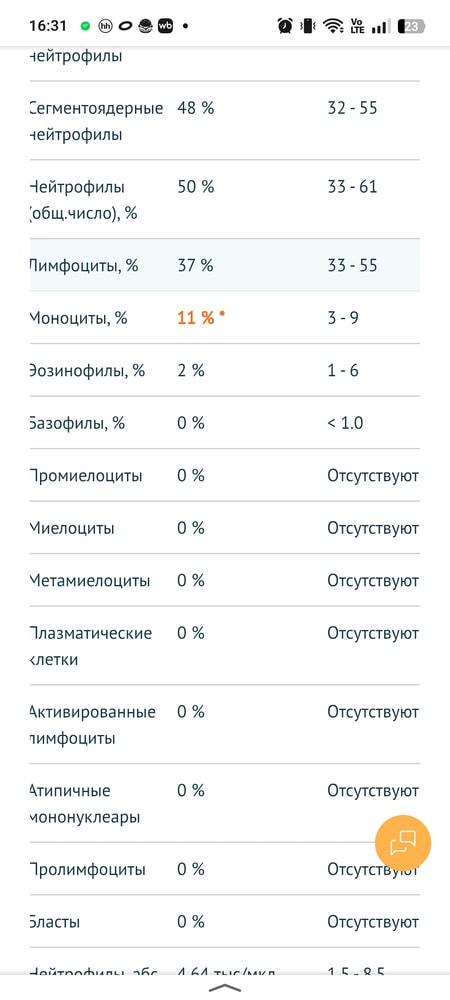The height and width of the screenshot is (1000, 450).
Task: Tap the VoLTE status icon
Action: coord(357,26)
